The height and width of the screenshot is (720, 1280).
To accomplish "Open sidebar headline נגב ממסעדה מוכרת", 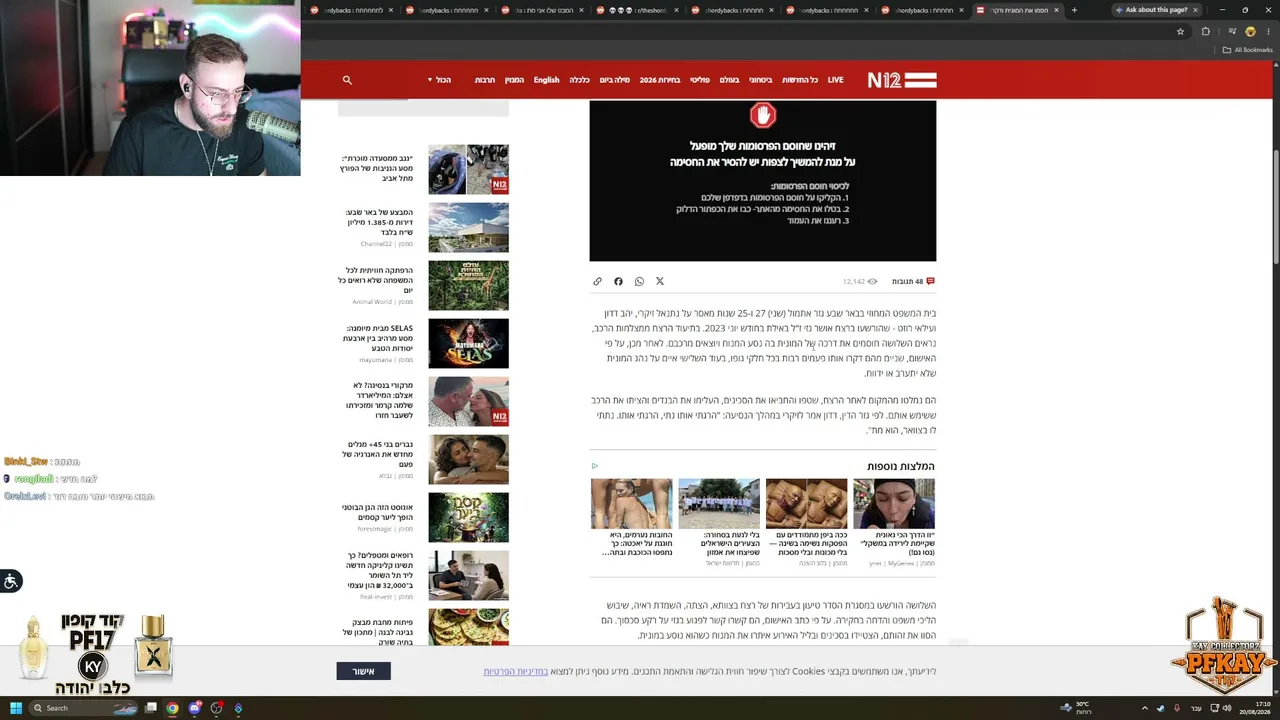I will [x=377, y=168].
